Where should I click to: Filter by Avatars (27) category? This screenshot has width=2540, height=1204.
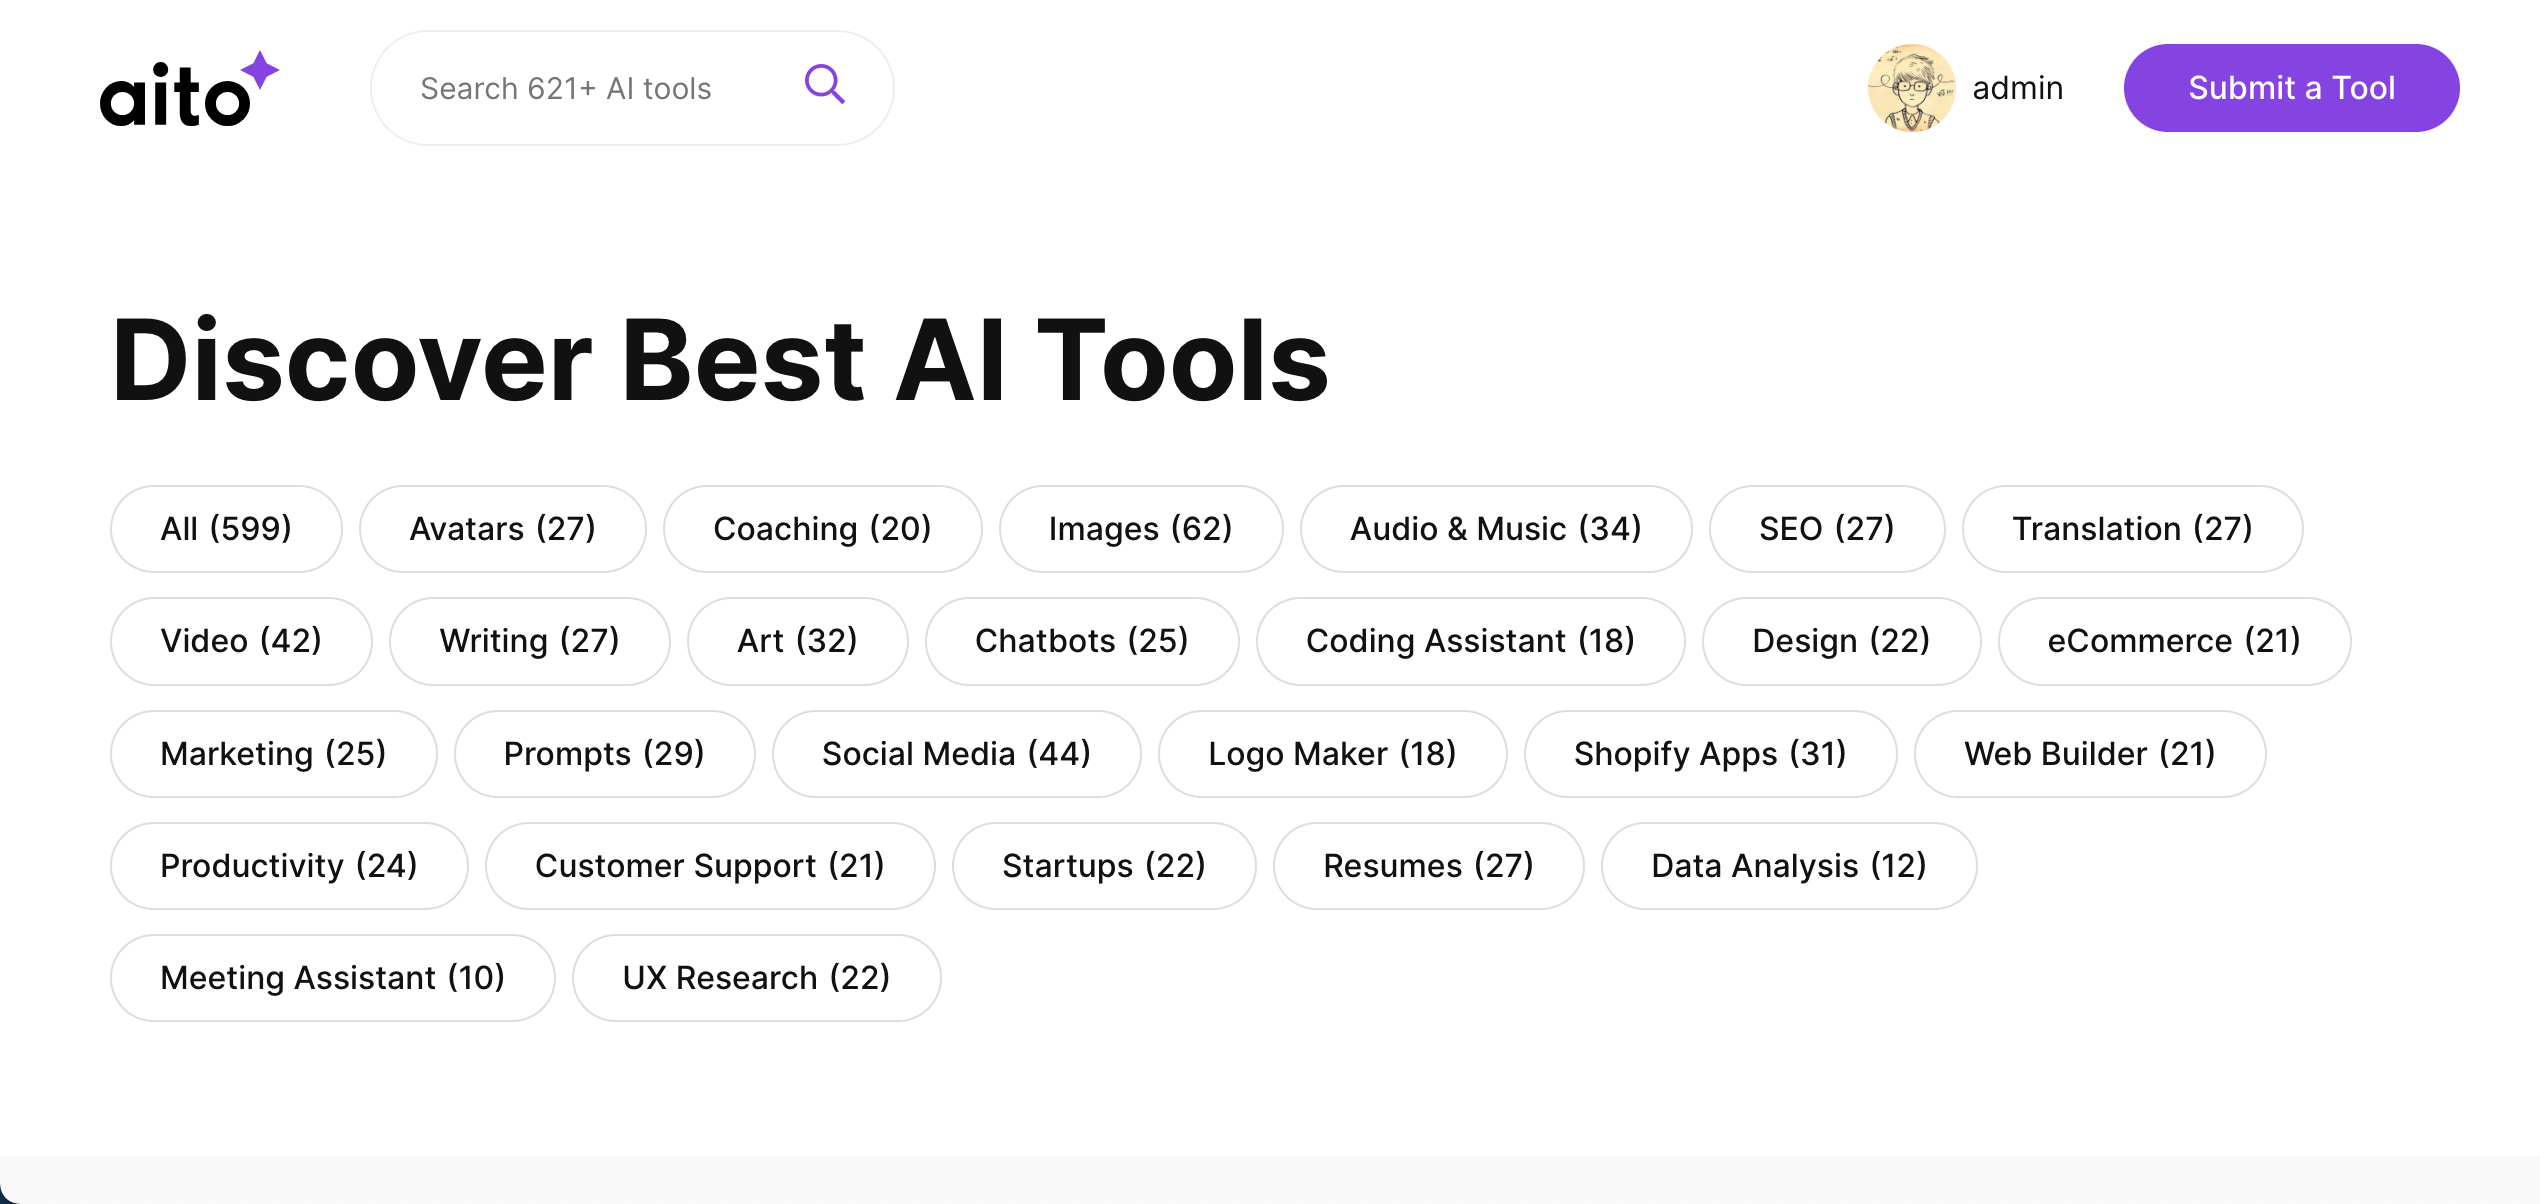click(x=502, y=529)
